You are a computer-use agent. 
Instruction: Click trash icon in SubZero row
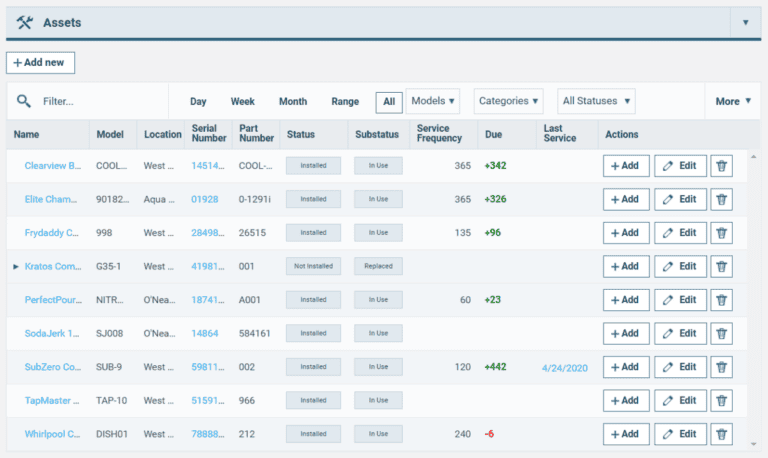coord(721,367)
